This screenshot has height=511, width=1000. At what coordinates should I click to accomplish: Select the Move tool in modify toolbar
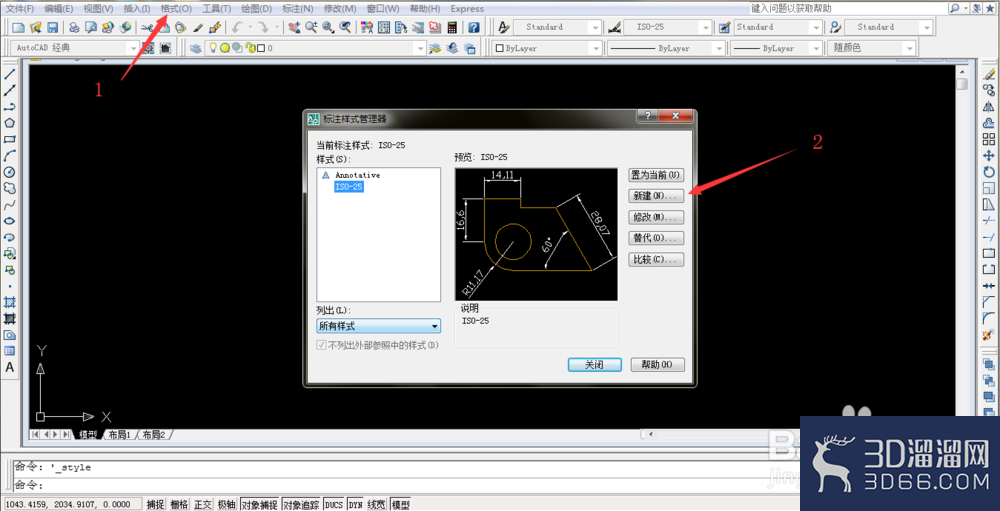click(x=989, y=156)
